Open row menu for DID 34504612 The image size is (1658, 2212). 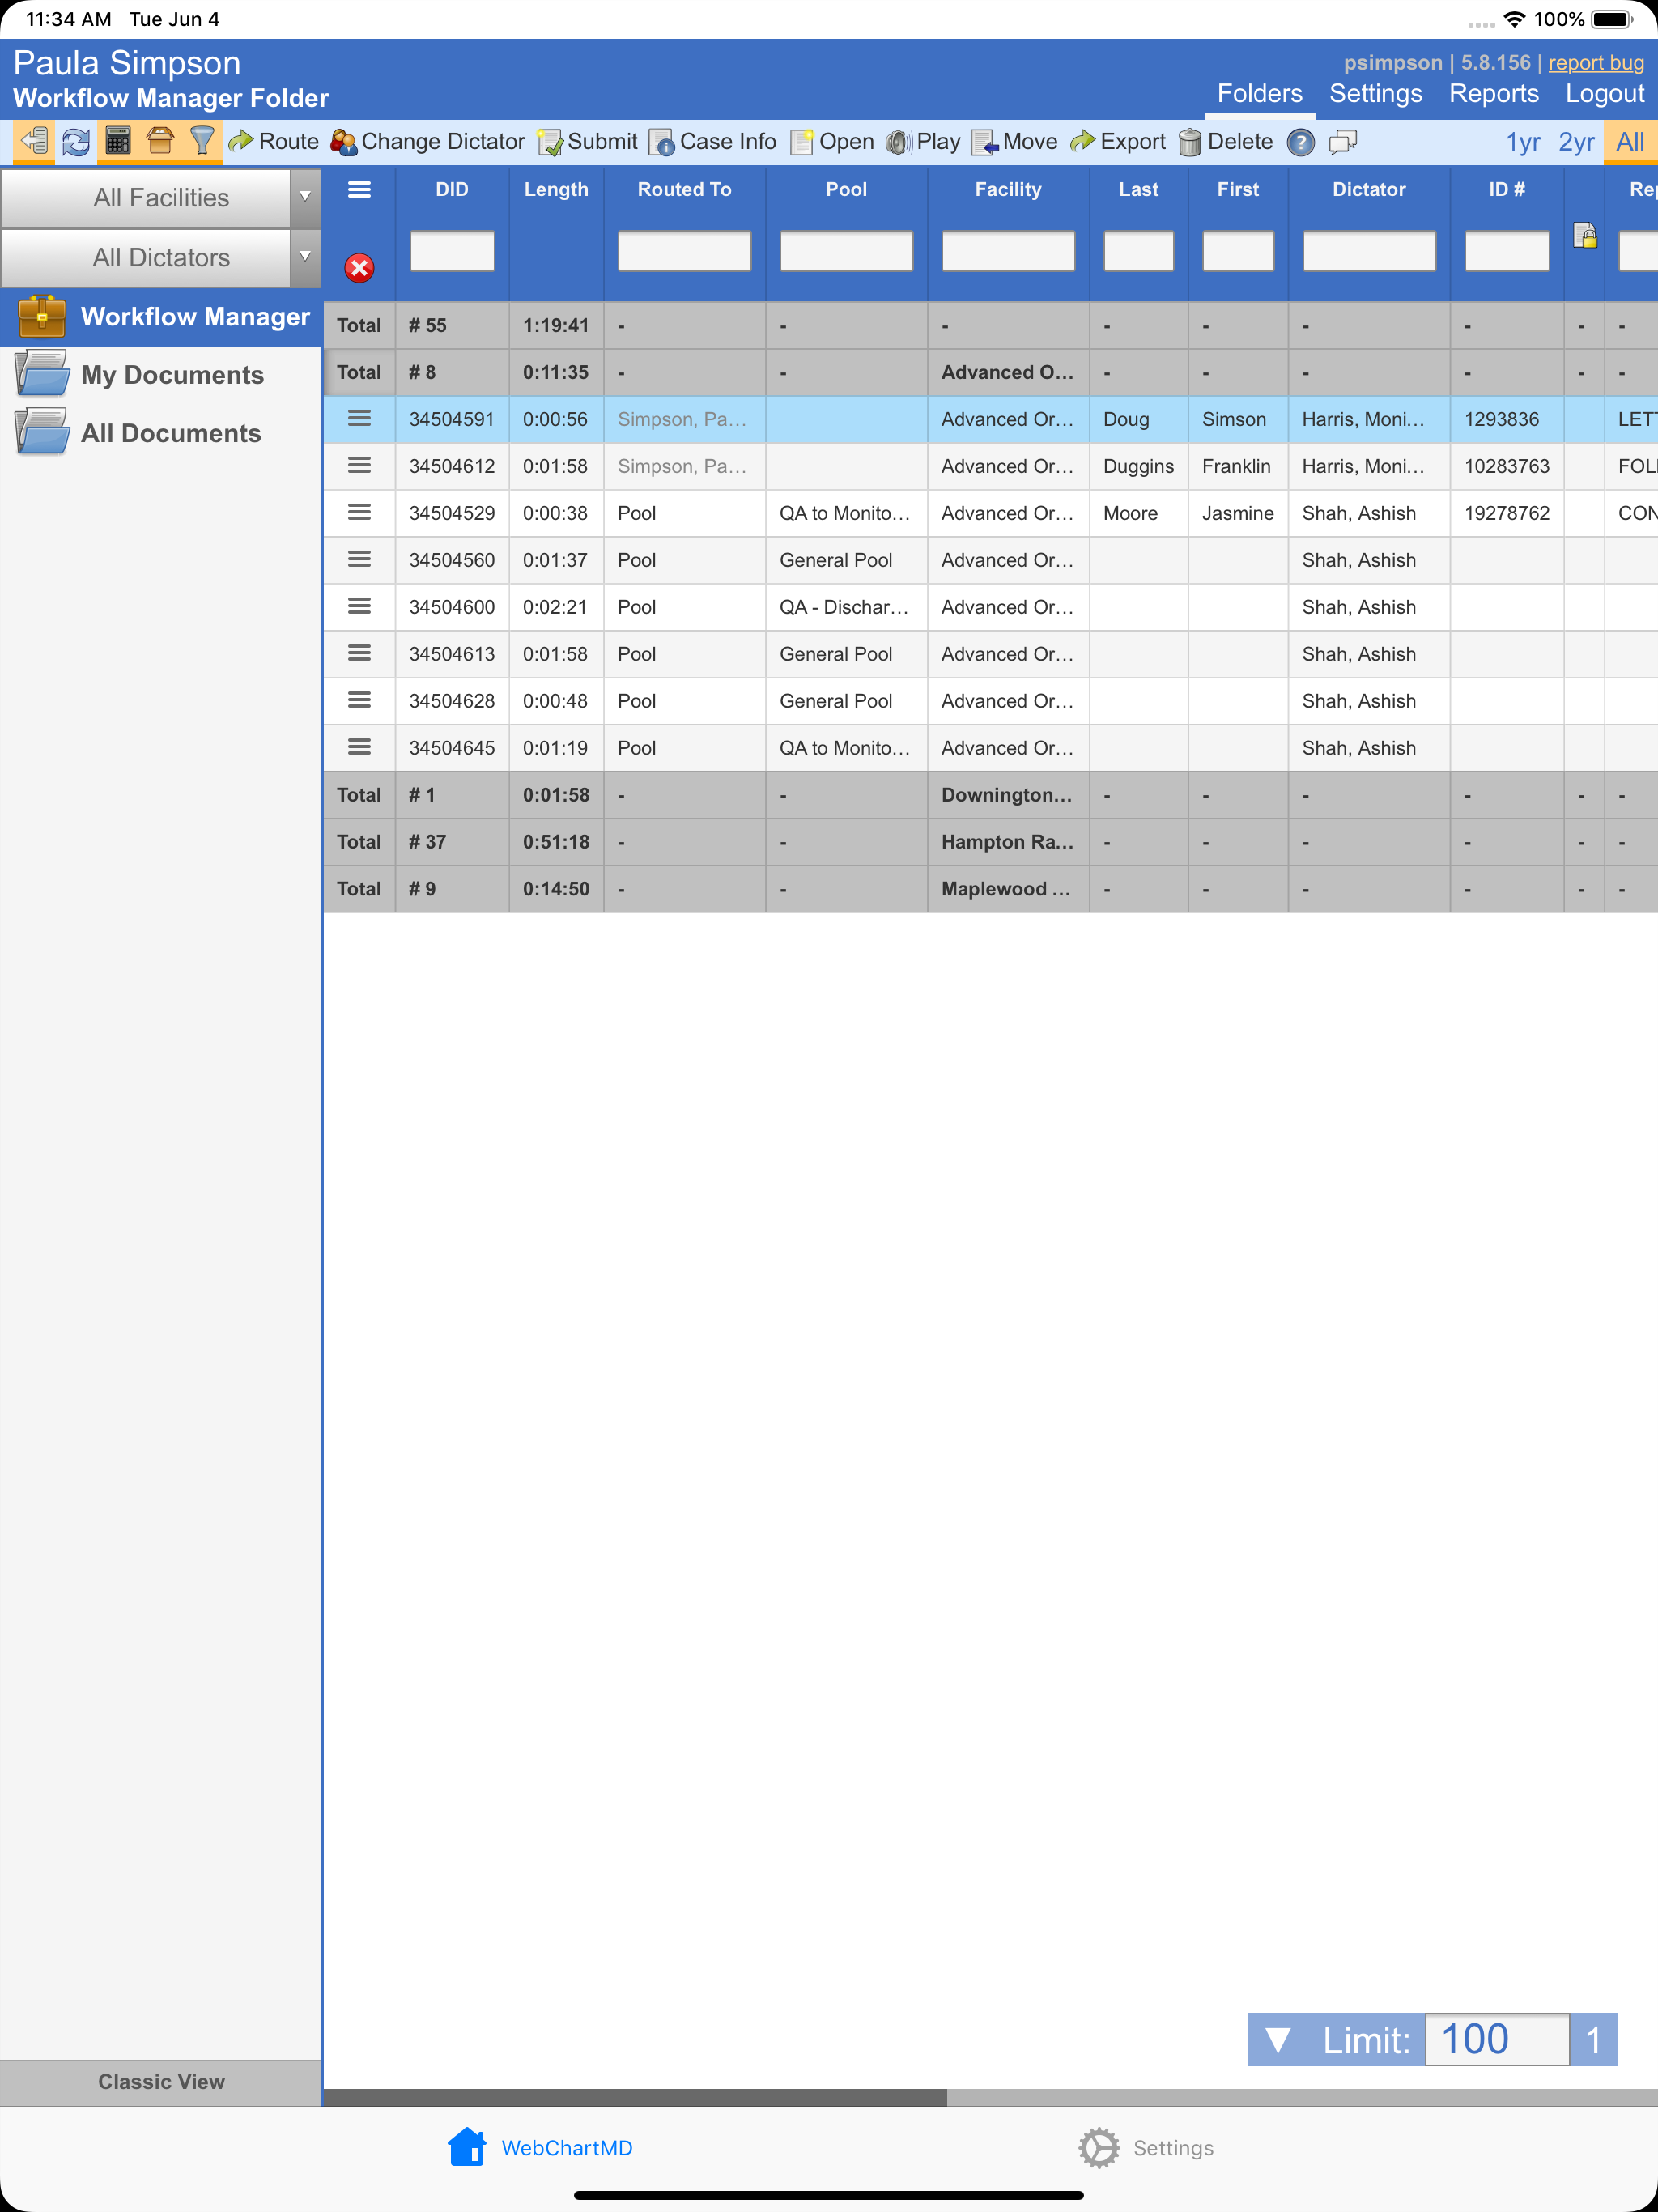[359, 466]
